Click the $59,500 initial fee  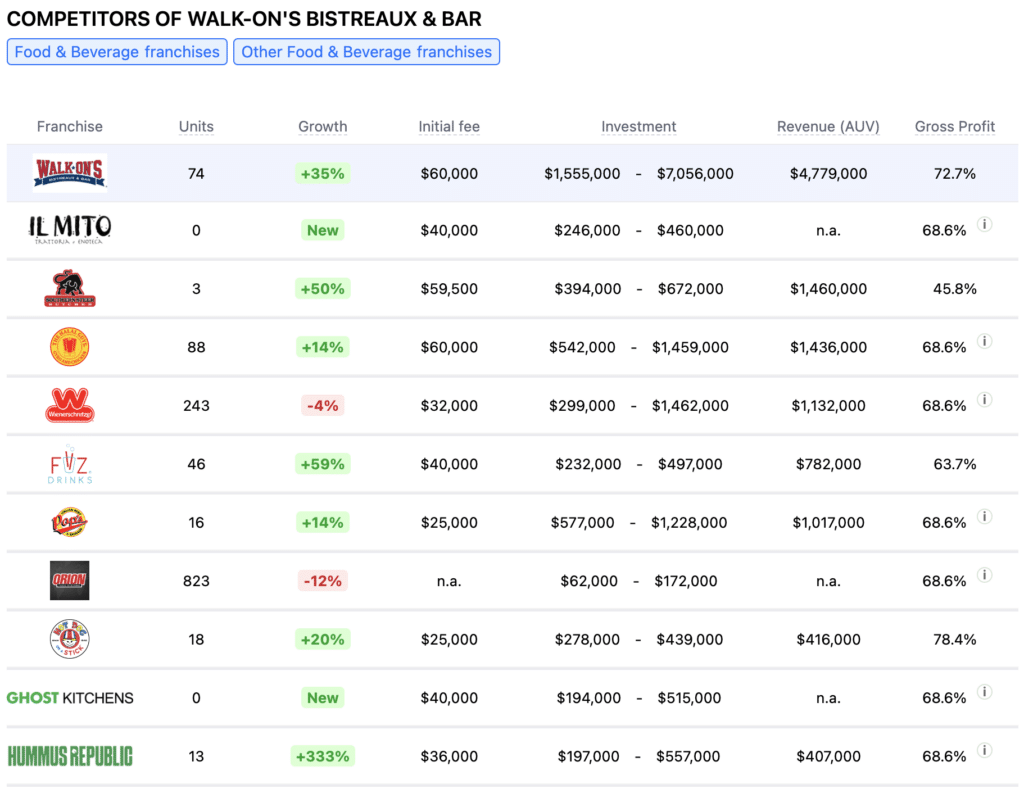point(449,289)
